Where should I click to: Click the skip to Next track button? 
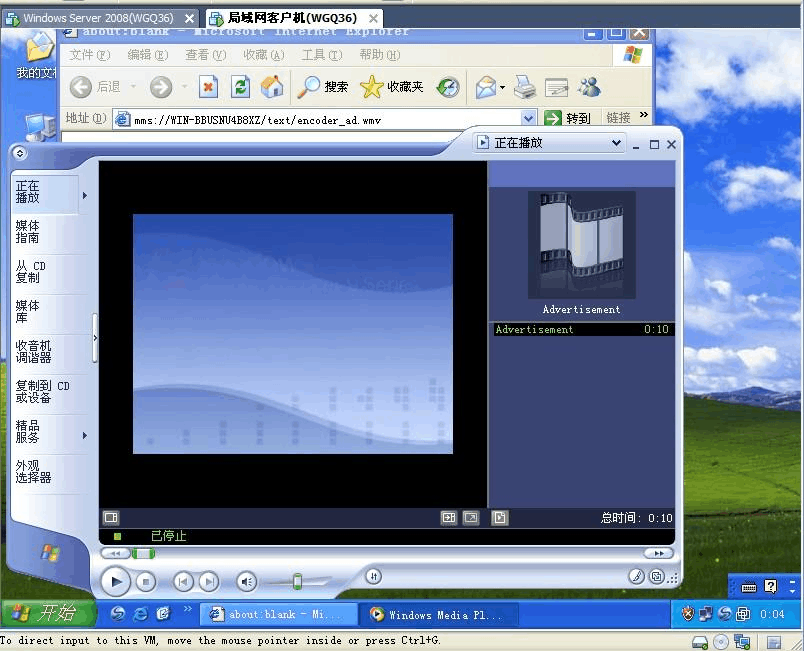pyautogui.click(x=208, y=581)
